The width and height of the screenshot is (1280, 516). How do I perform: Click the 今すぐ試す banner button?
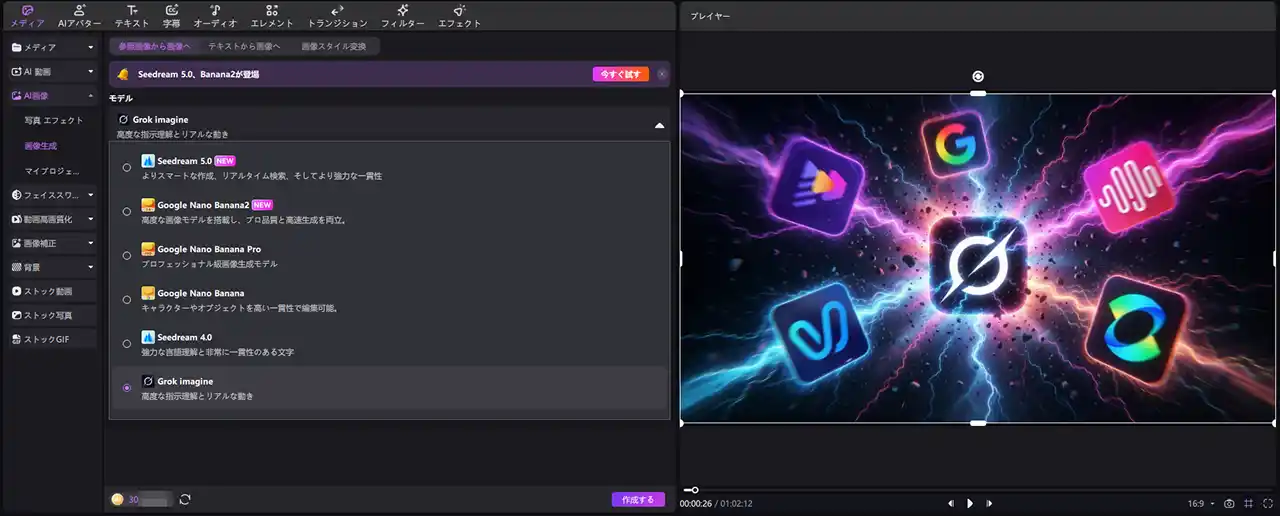(x=620, y=74)
